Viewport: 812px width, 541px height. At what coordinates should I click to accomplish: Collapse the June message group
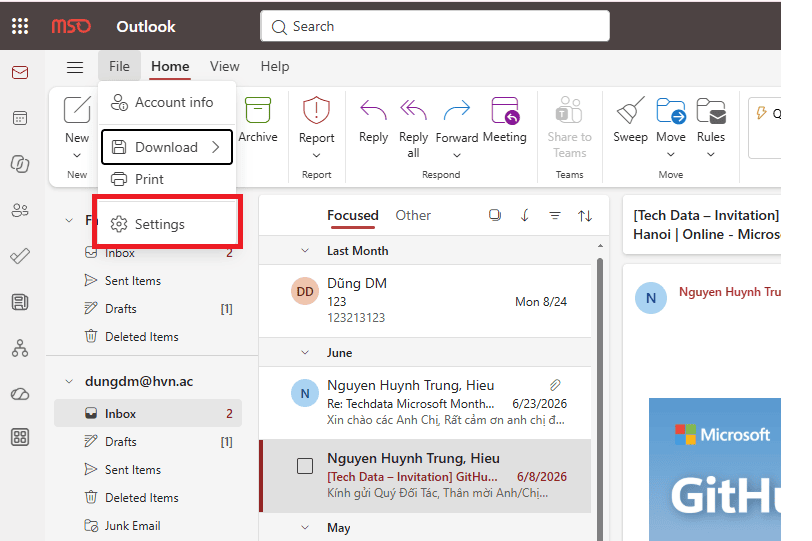click(x=305, y=353)
